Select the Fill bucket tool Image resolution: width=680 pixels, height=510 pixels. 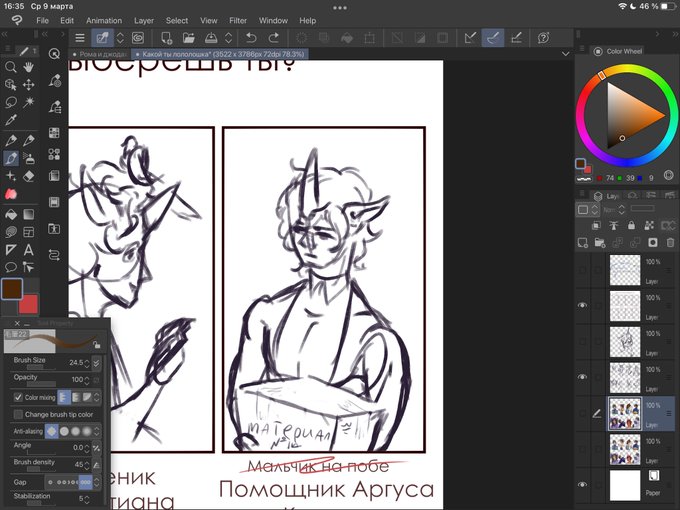click(11, 214)
